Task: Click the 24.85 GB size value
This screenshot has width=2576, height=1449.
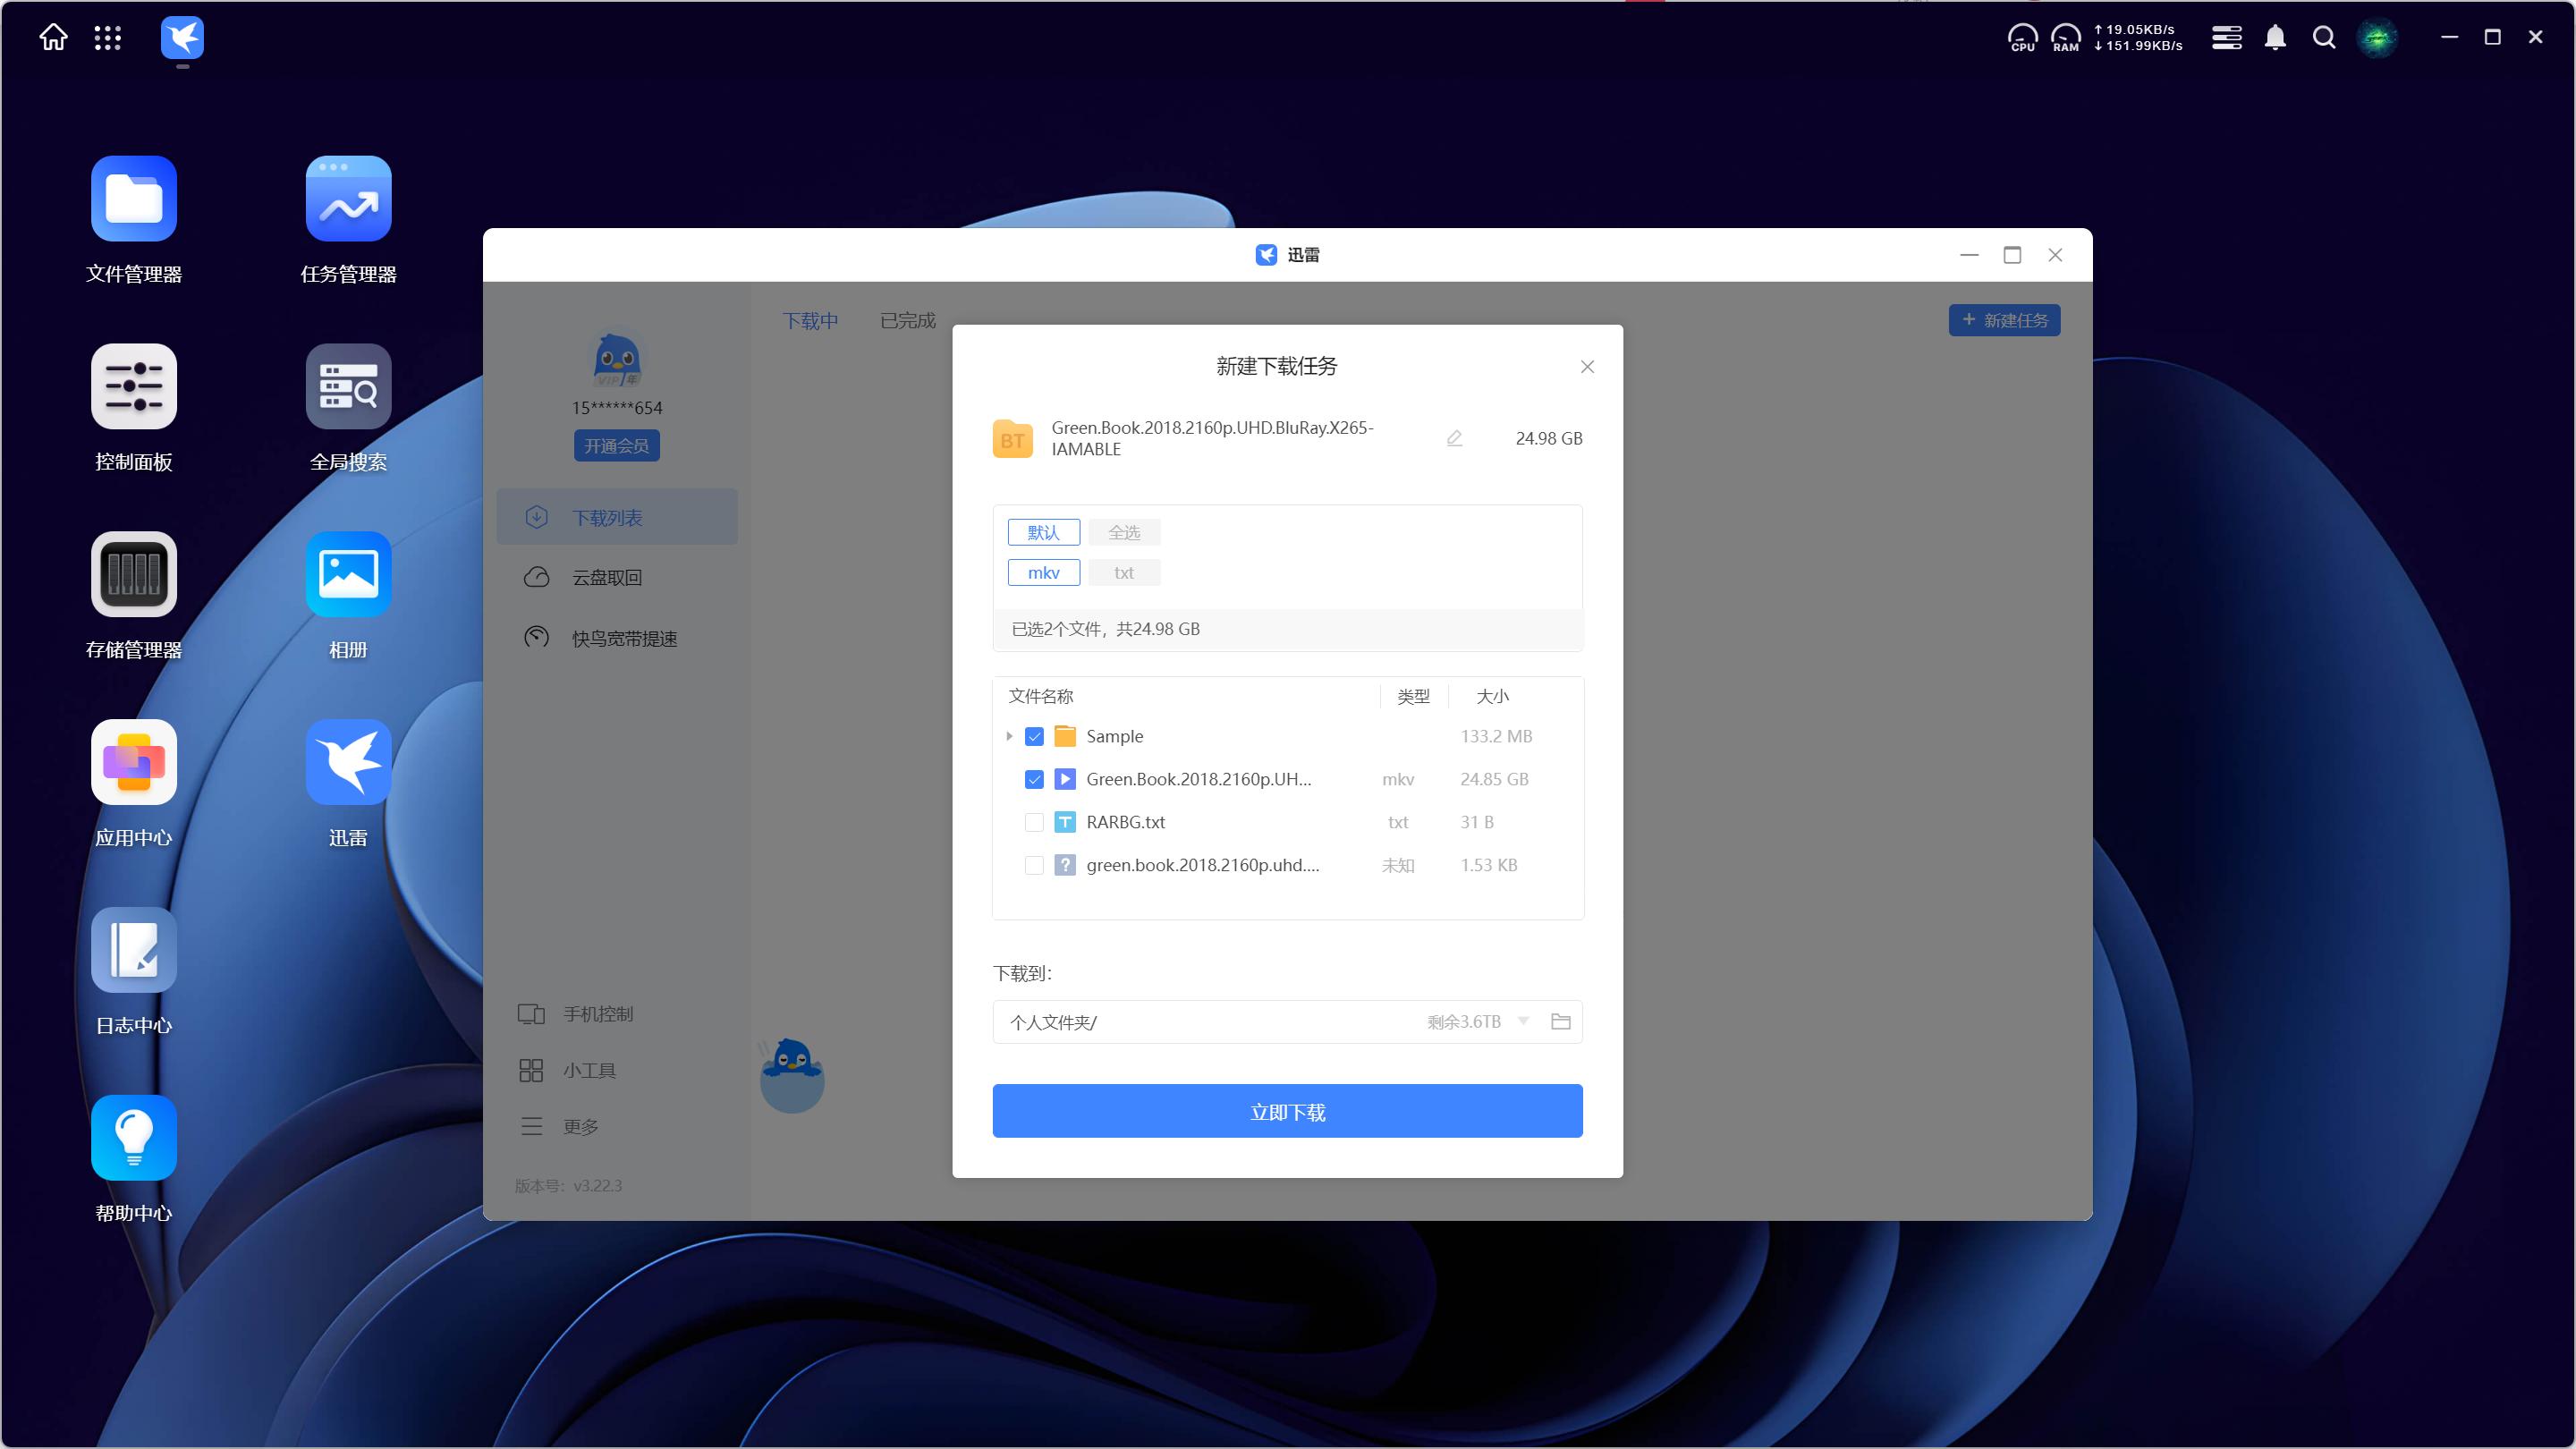Action: 1494,779
